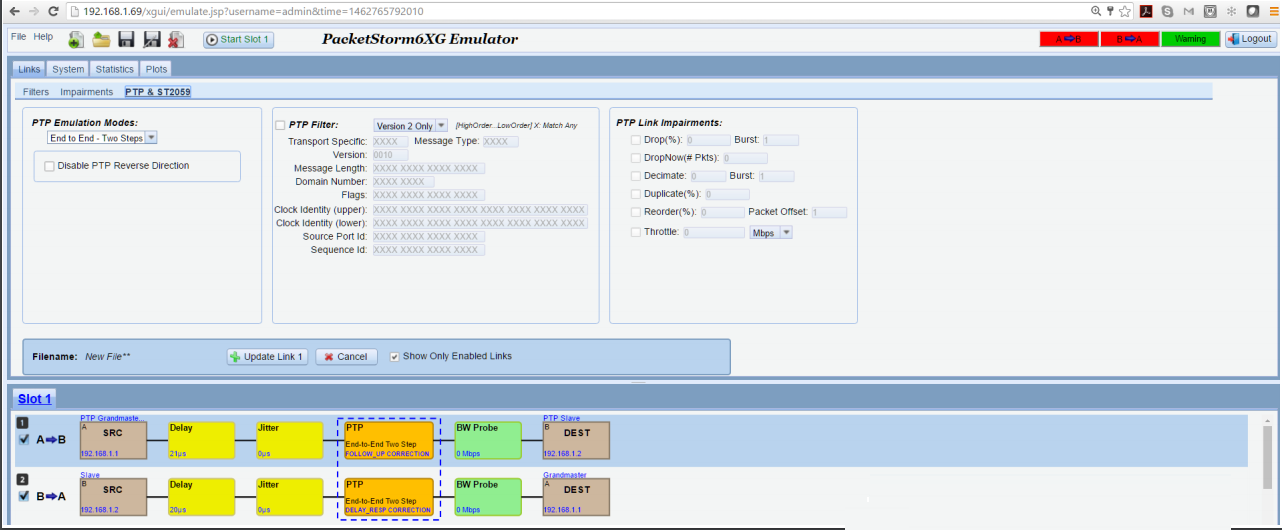The width and height of the screenshot is (1282, 530).
Task: Click the green Warning status indicator
Action: point(1190,40)
